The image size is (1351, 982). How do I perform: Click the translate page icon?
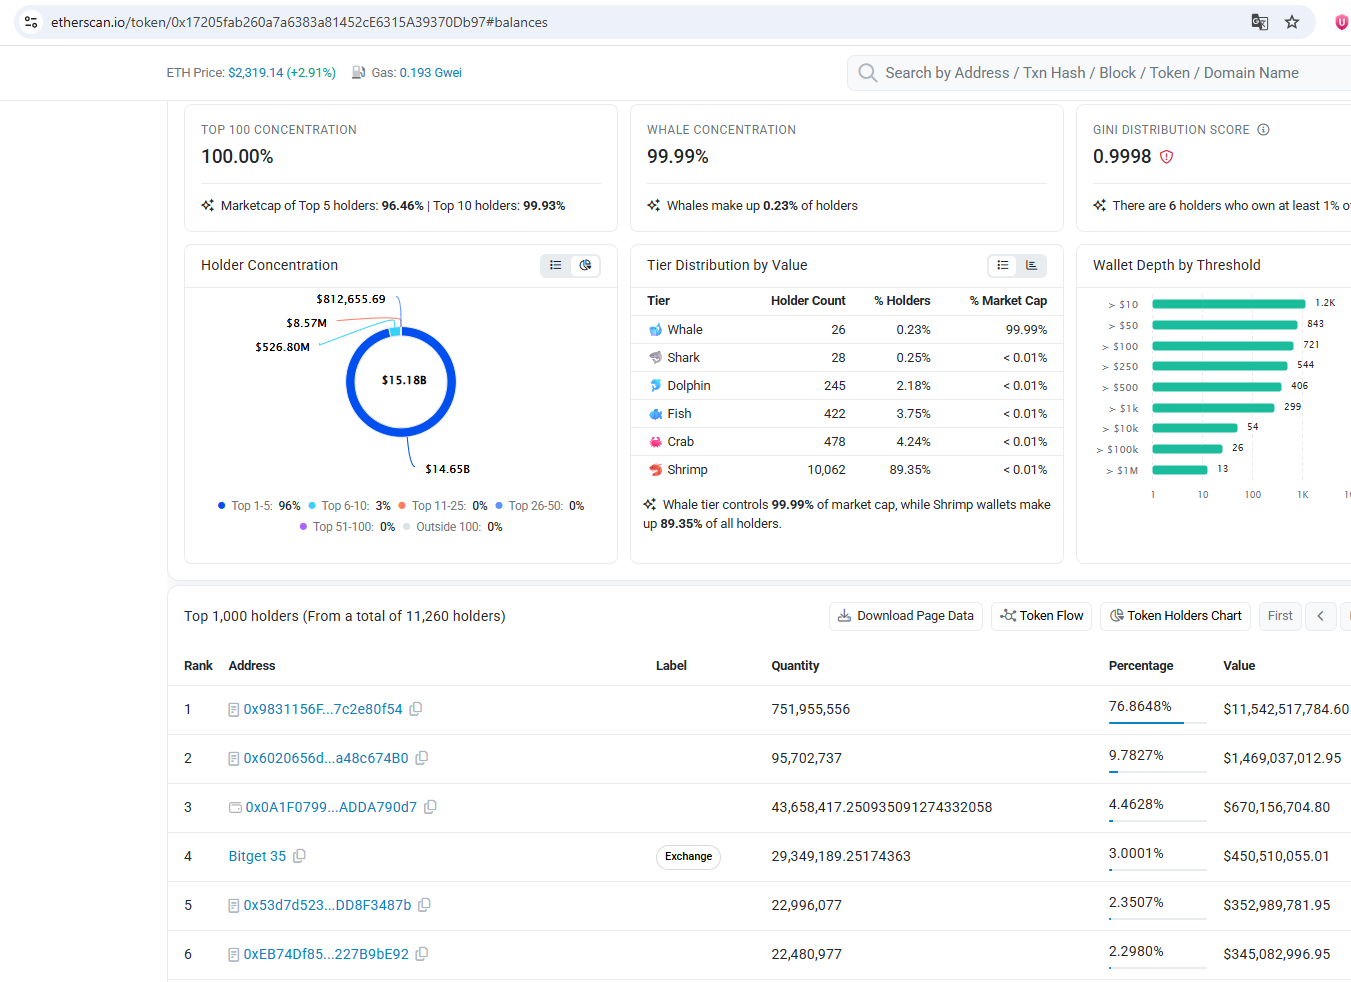(1260, 22)
